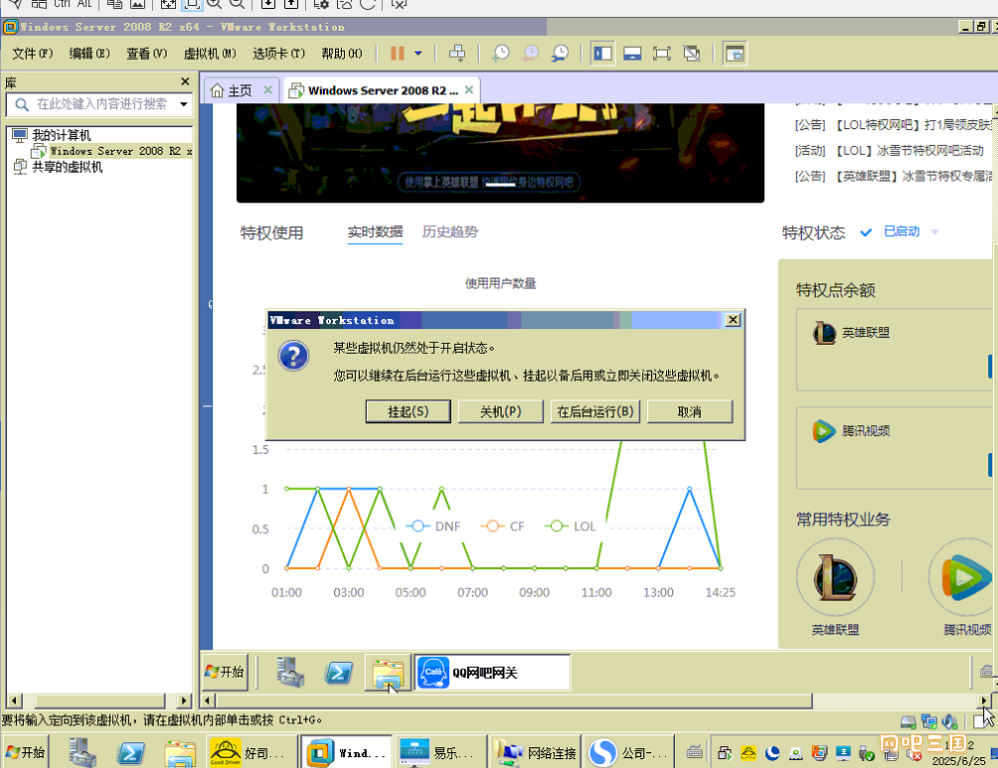Image resolution: width=998 pixels, height=768 pixels.
Task: Click the guest VM 开始 start button
Action: pos(225,672)
